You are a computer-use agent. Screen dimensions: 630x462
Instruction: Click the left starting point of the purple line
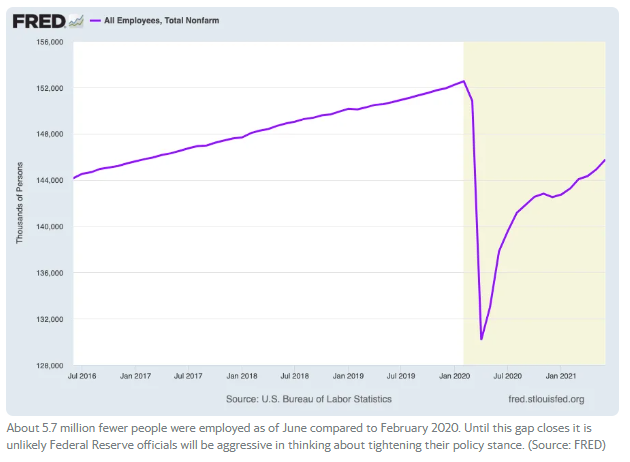[x=74, y=178]
